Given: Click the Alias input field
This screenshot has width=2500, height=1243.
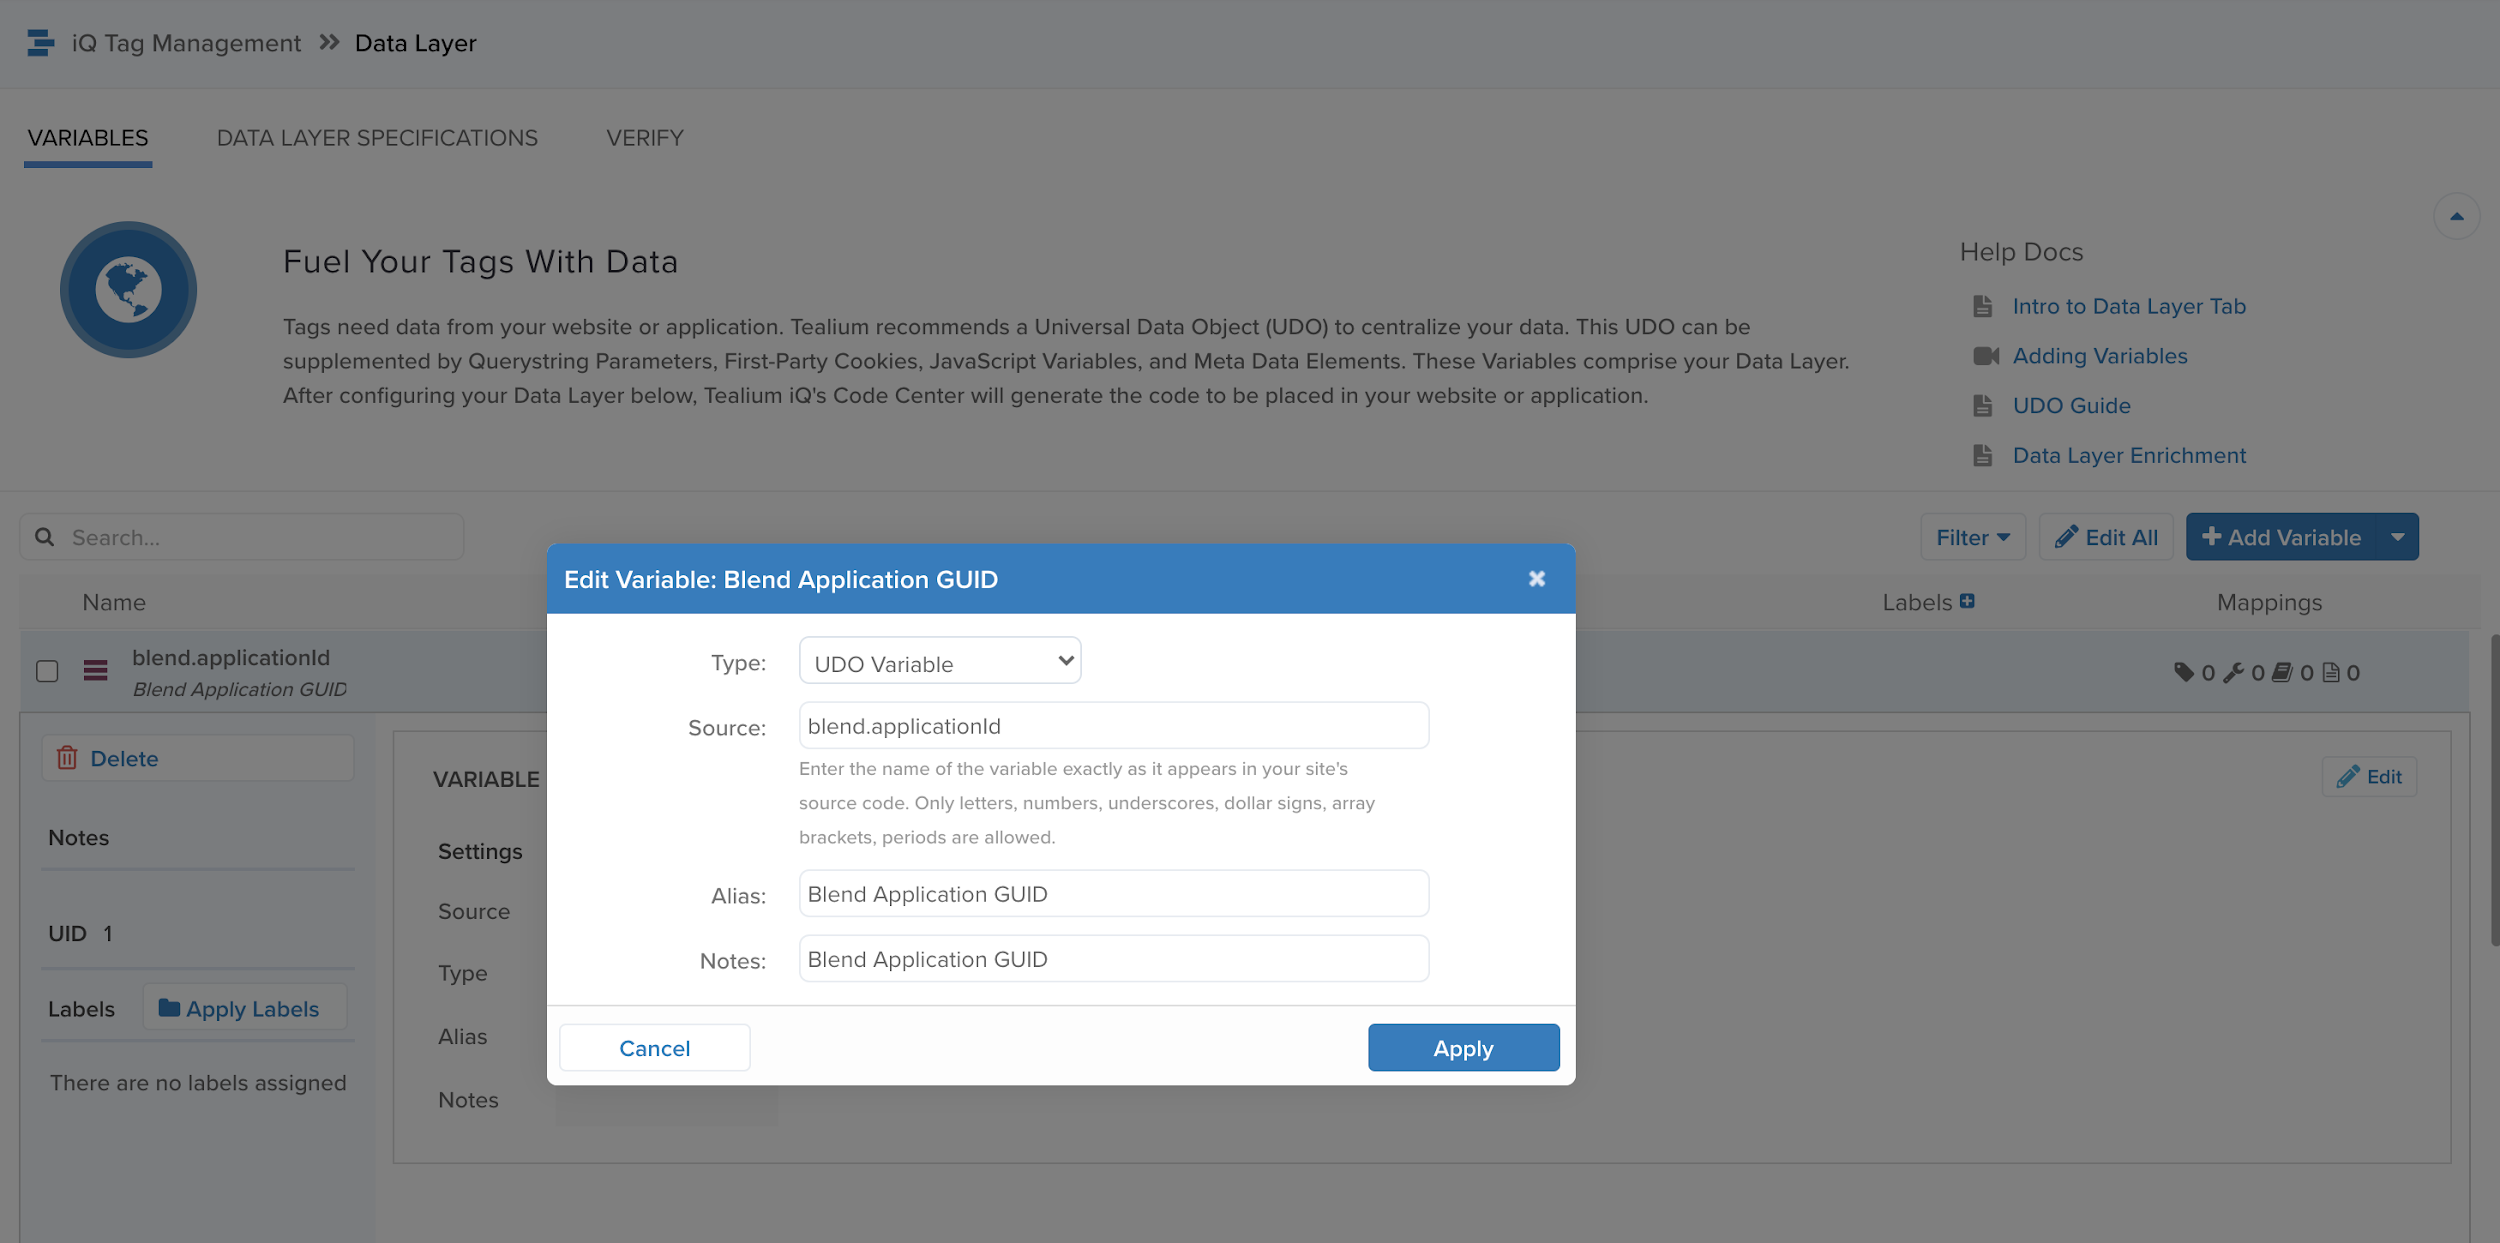Looking at the screenshot, I should click(1113, 894).
